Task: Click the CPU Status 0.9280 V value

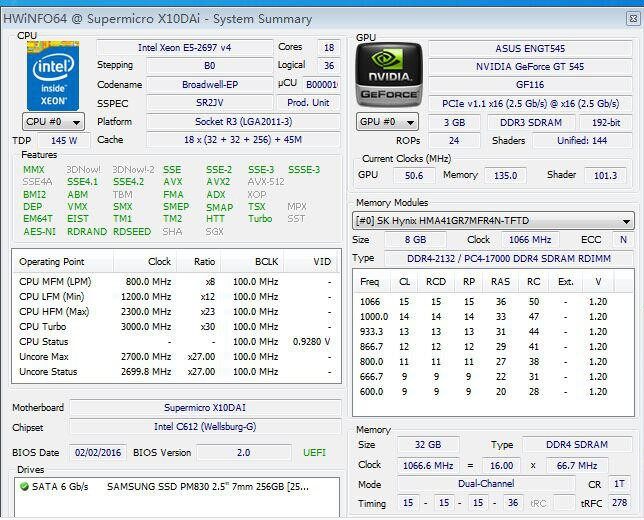Action: [x=311, y=342]
